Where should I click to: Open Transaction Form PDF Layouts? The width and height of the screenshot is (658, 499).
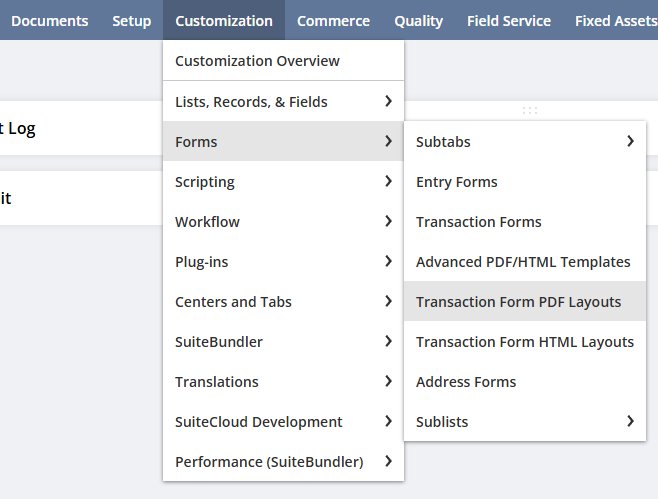click(525, 302)
